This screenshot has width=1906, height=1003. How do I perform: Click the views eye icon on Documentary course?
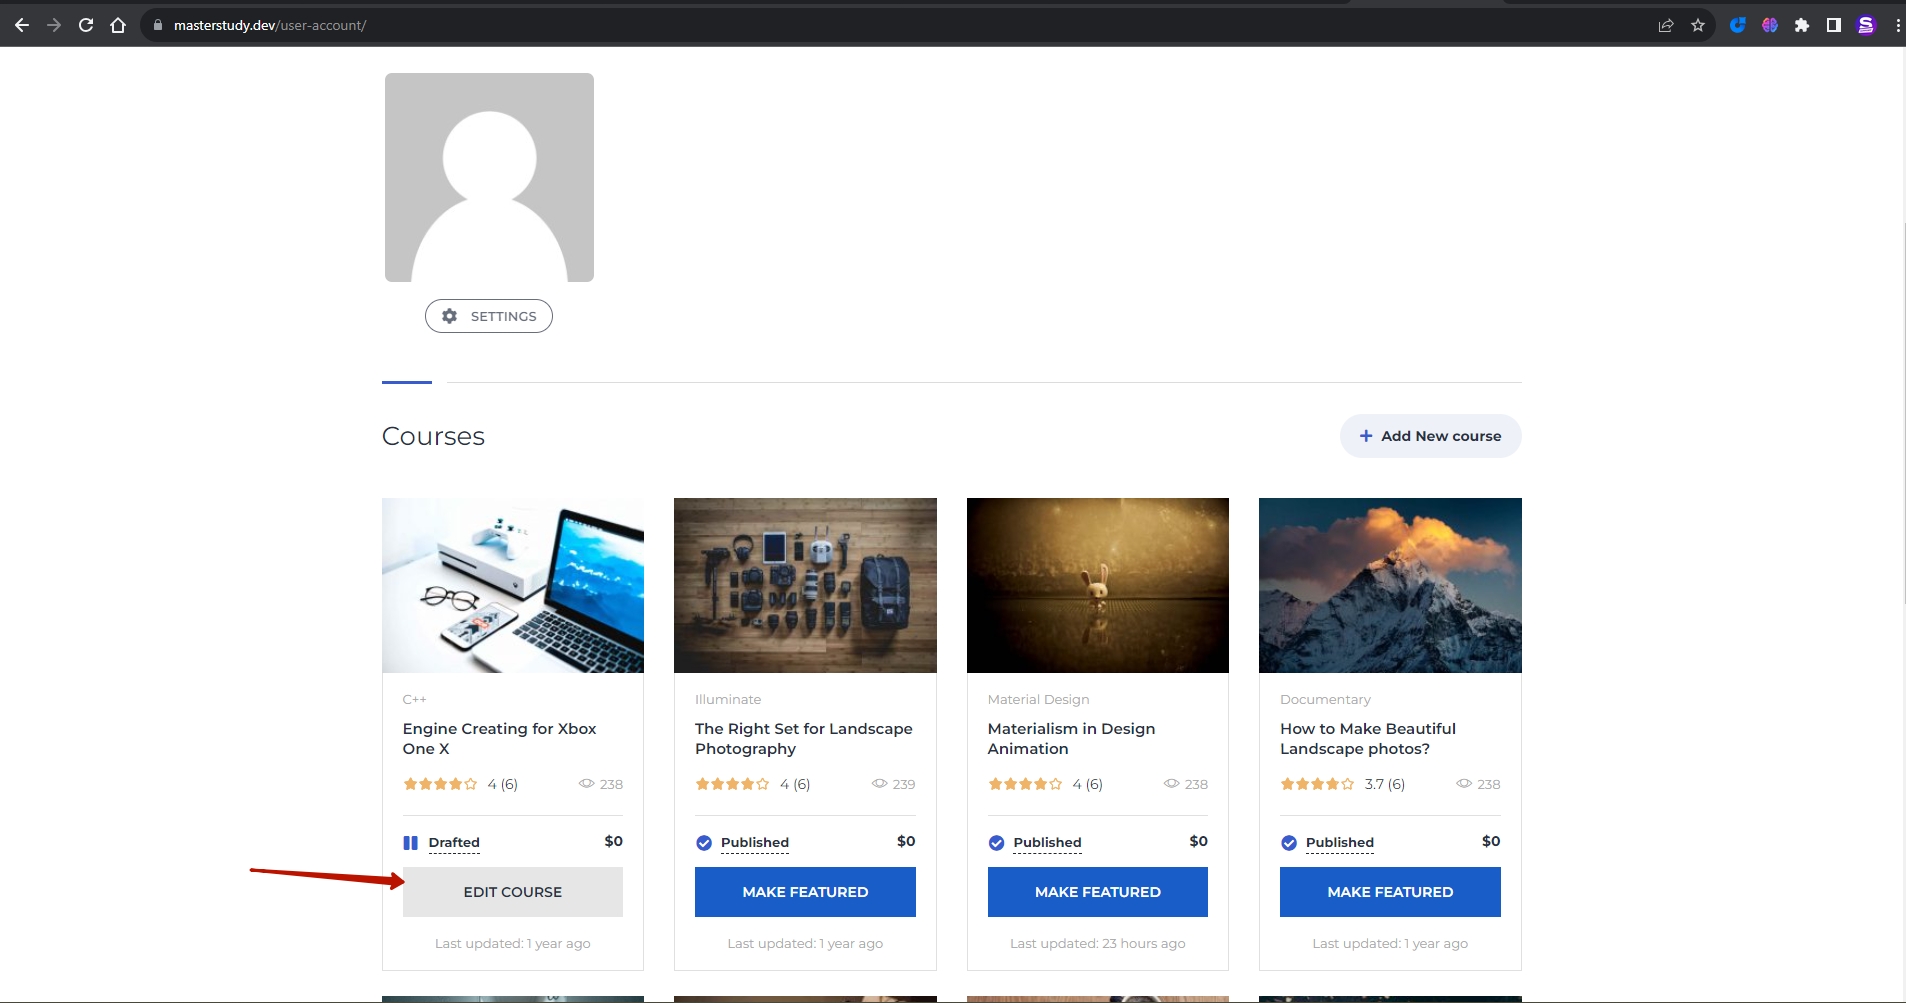[x=1464, y=784]
